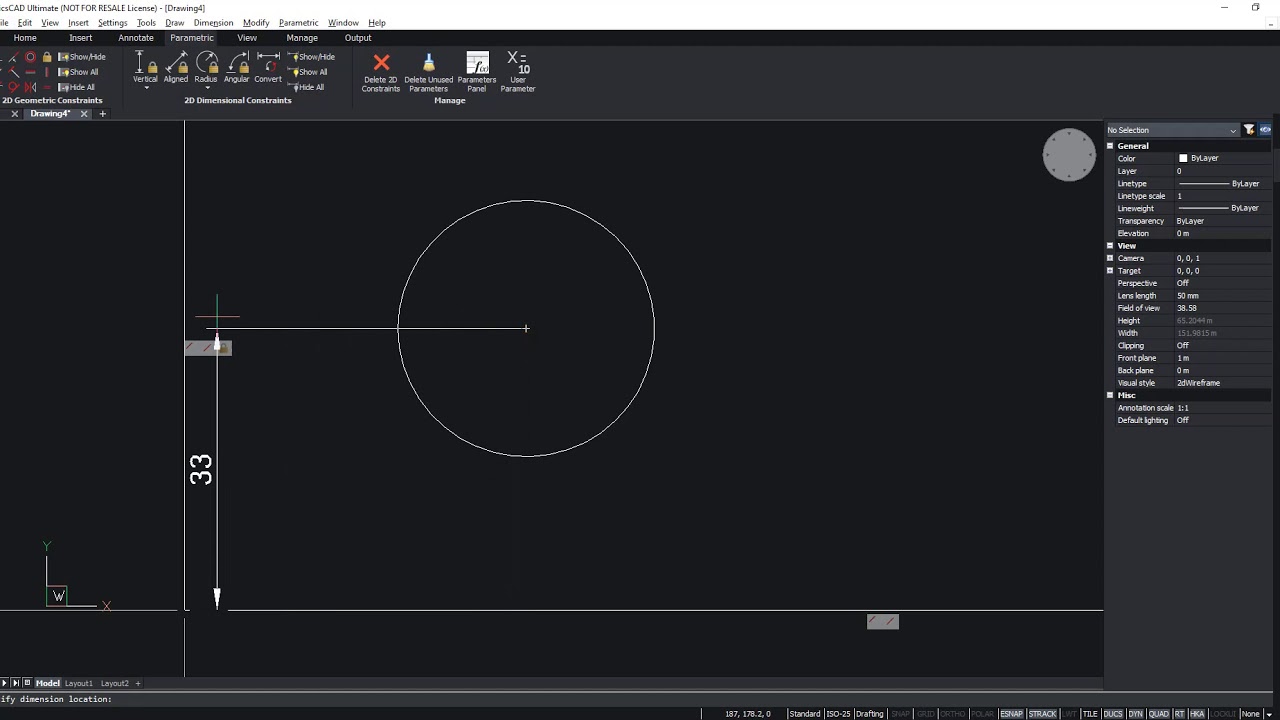
Task: Close the Drawing4 tab
Action: 84,114
